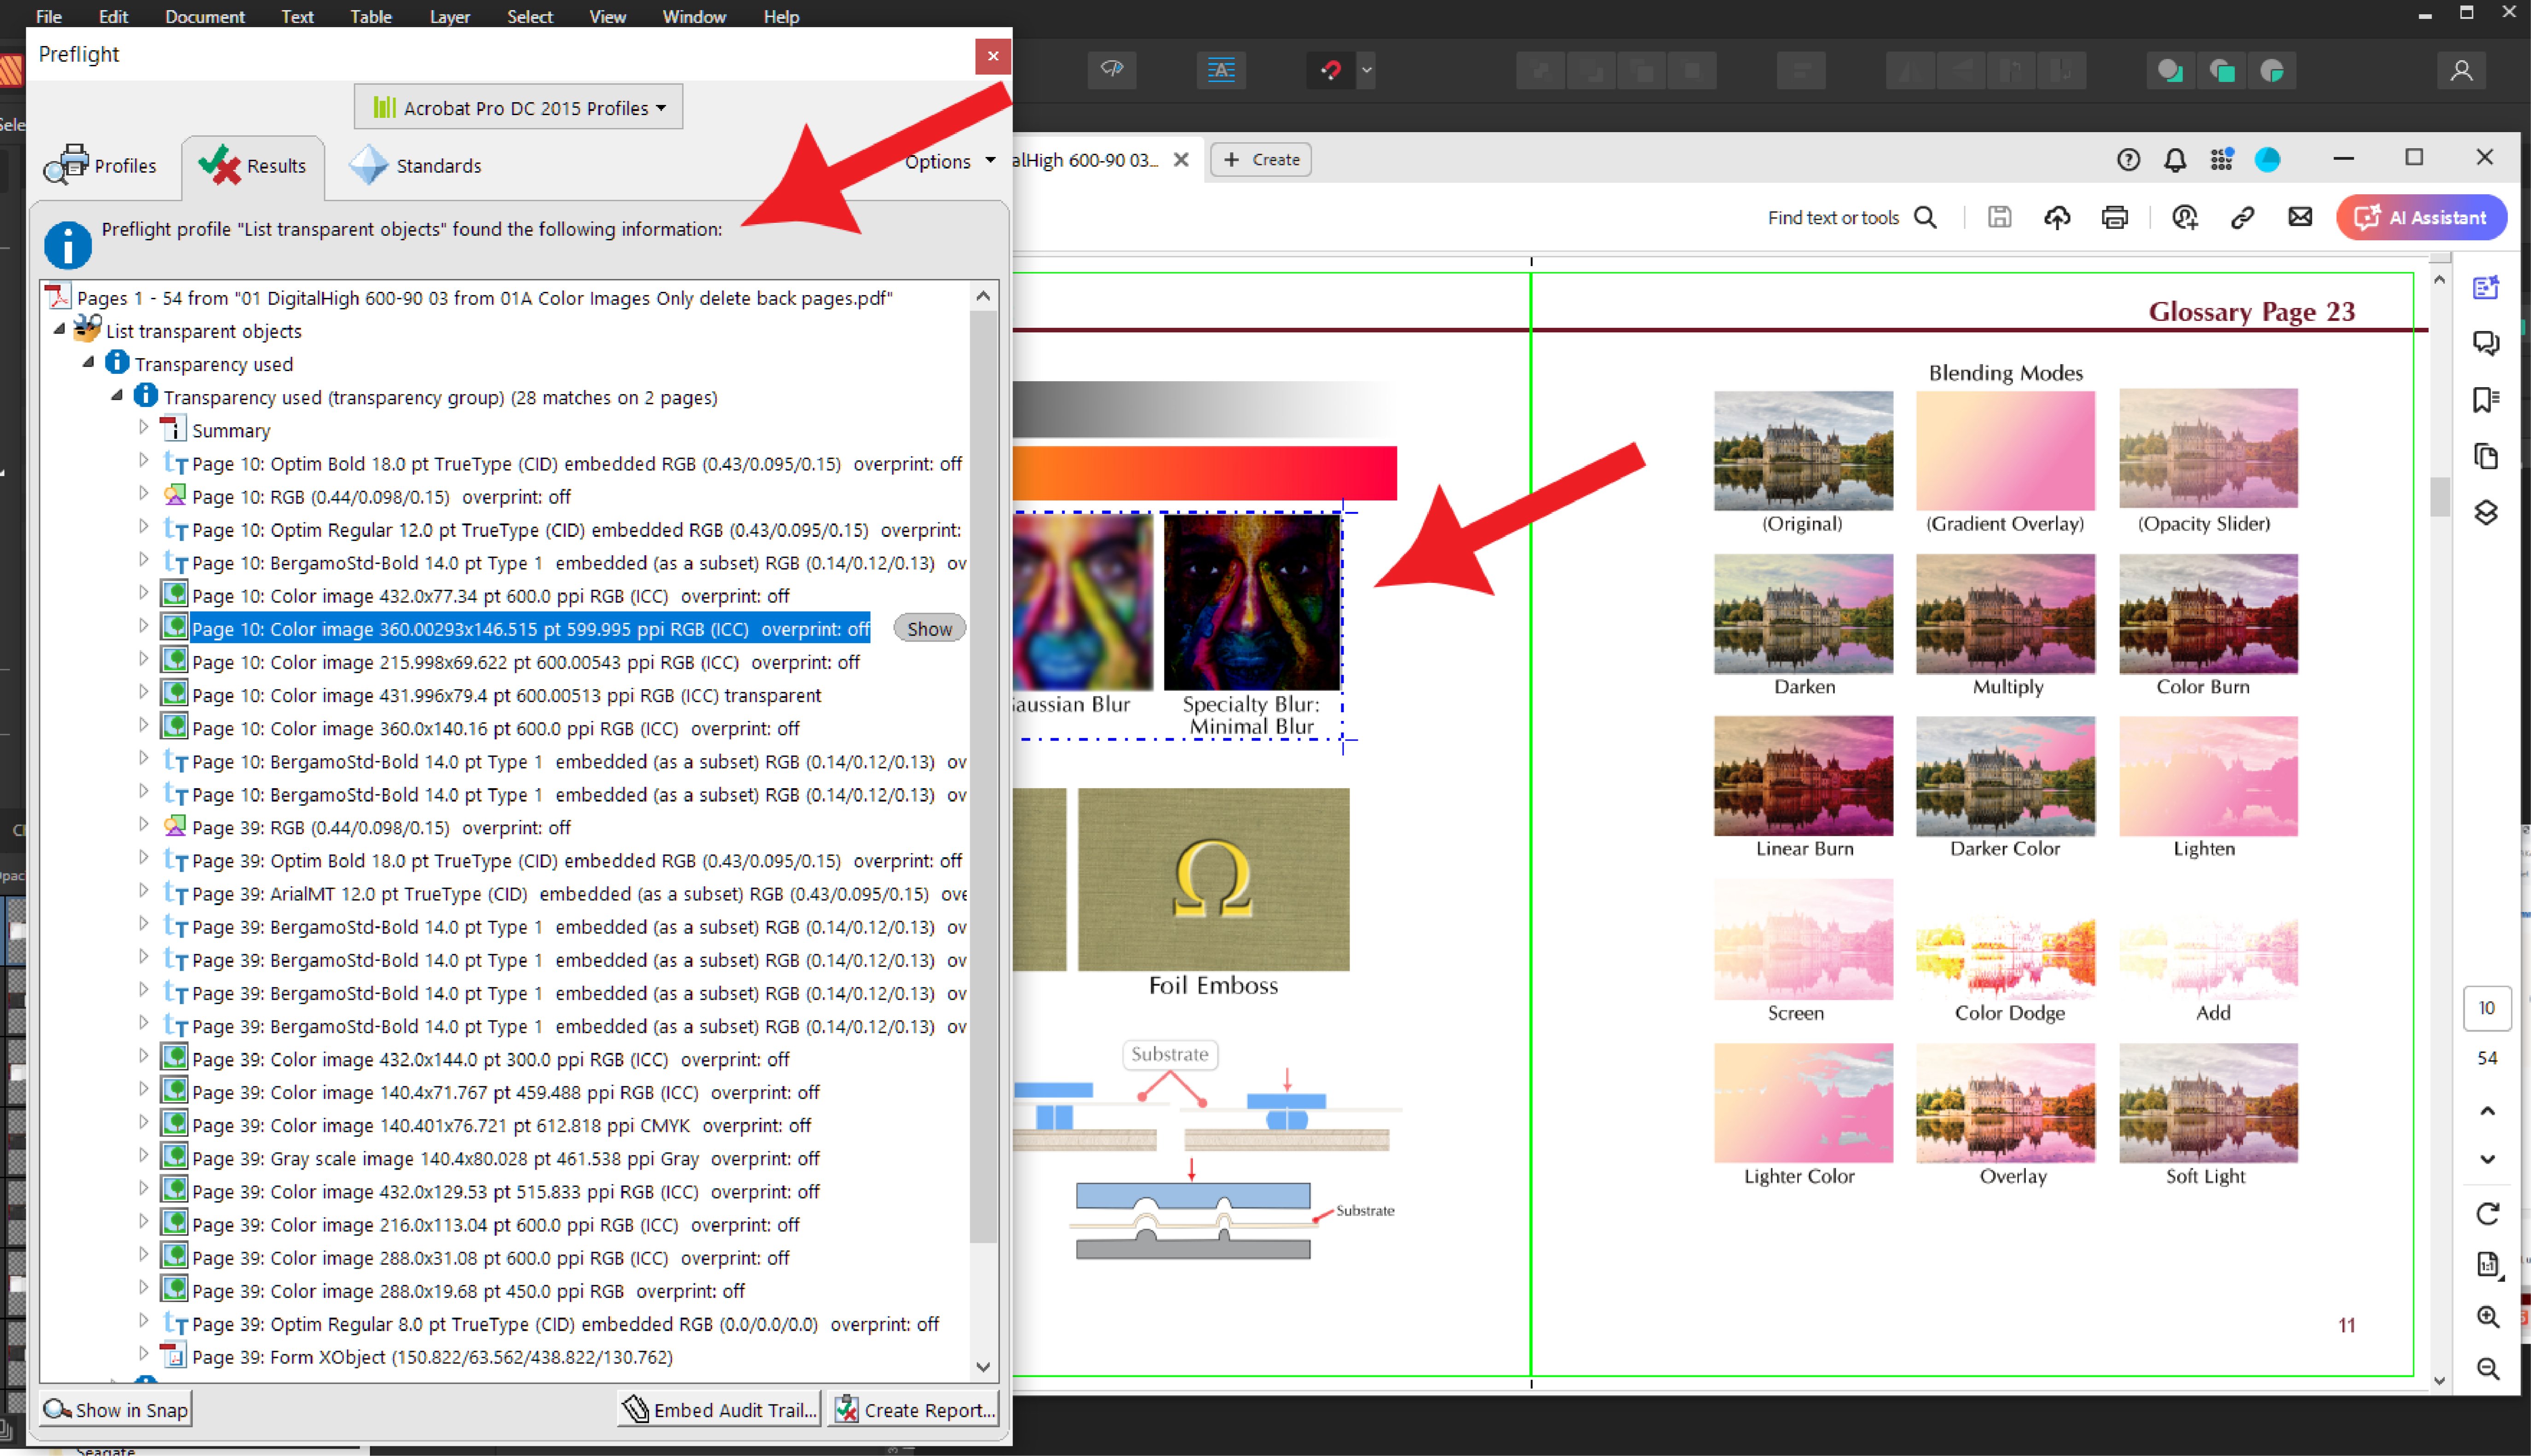Screen dimensions: 2531x1456
Task: Click the Acrobat document vertical scrollbar
Action: pos(2440,497)
